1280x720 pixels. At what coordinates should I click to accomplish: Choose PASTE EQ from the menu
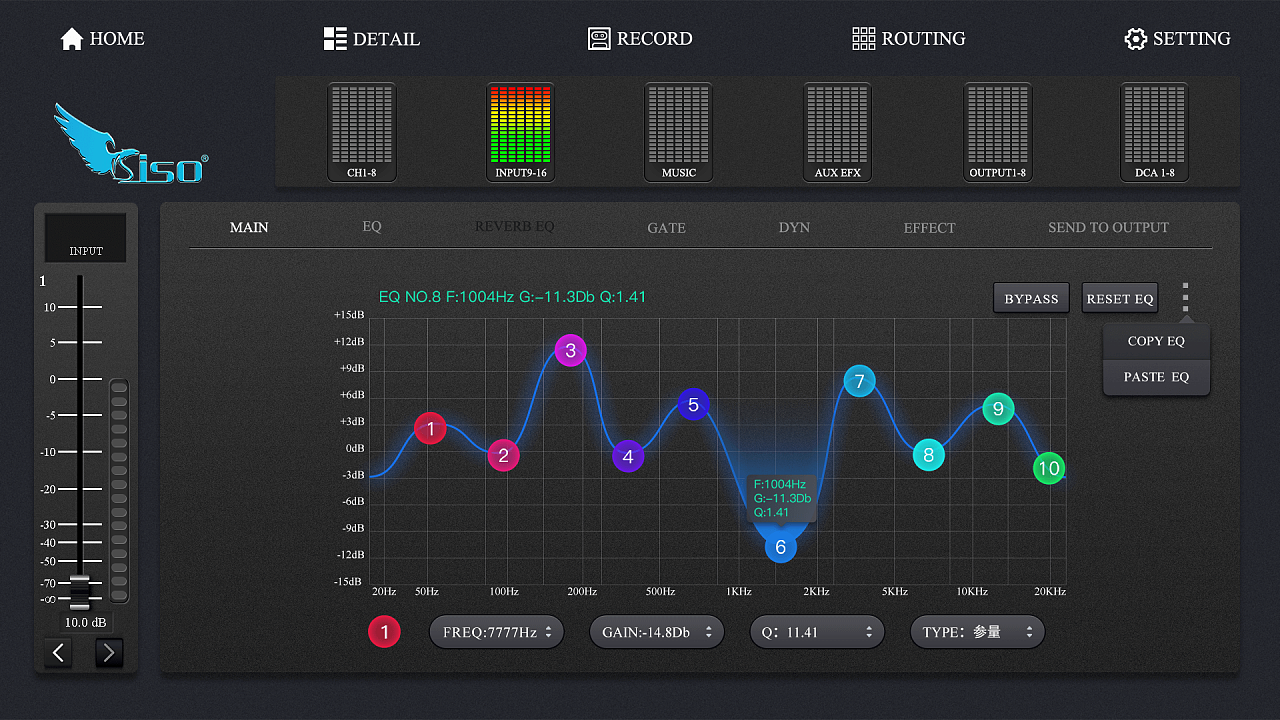tap(1156, 377)
